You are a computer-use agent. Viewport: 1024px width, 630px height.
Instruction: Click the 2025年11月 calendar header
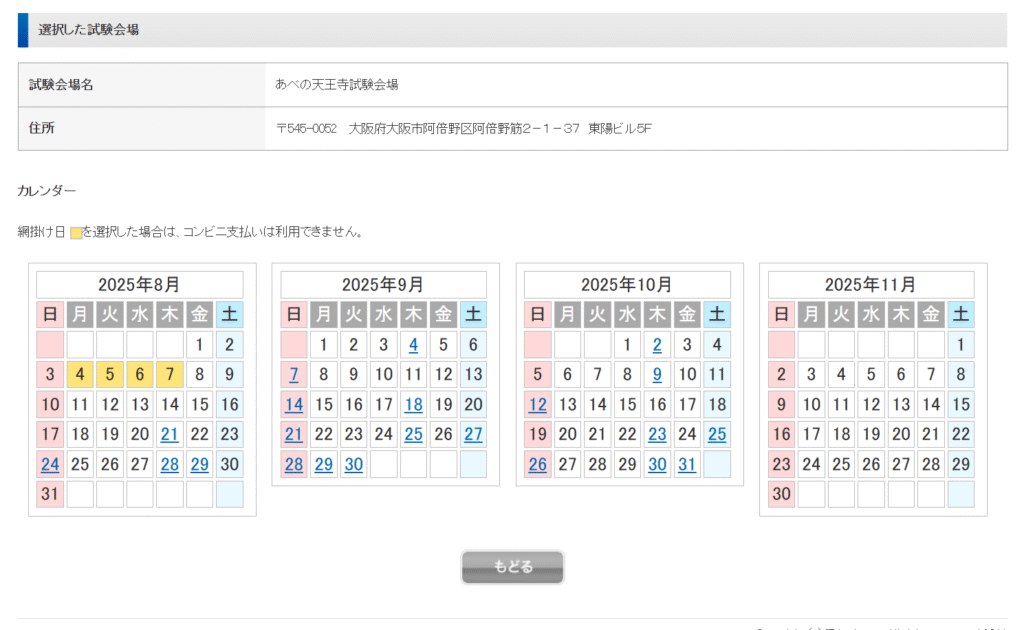coord(871,285)
